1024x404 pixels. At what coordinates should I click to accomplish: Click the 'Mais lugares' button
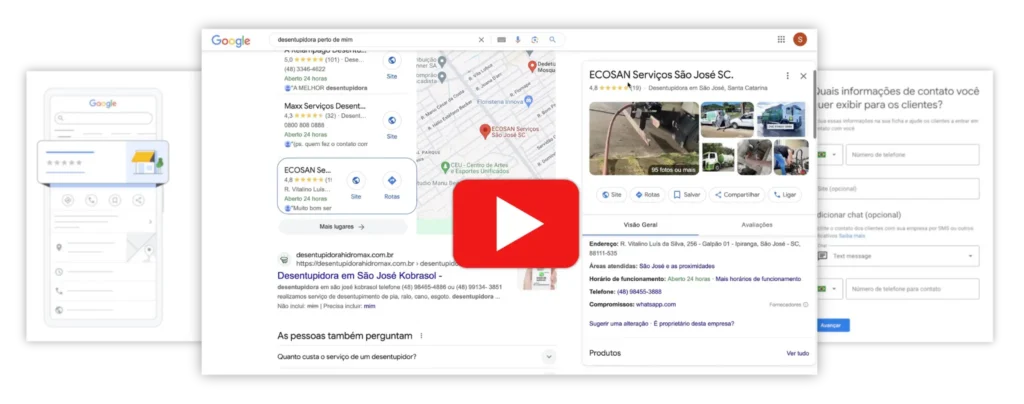point(342,226)
